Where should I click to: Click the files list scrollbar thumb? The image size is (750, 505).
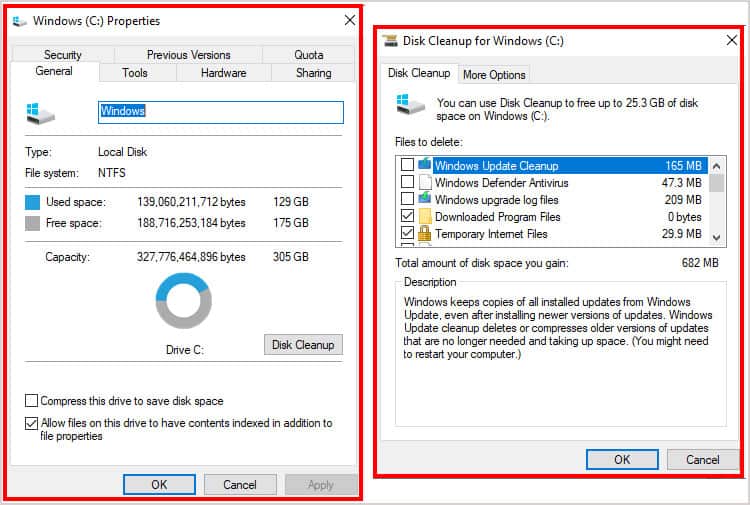[717, 183]
